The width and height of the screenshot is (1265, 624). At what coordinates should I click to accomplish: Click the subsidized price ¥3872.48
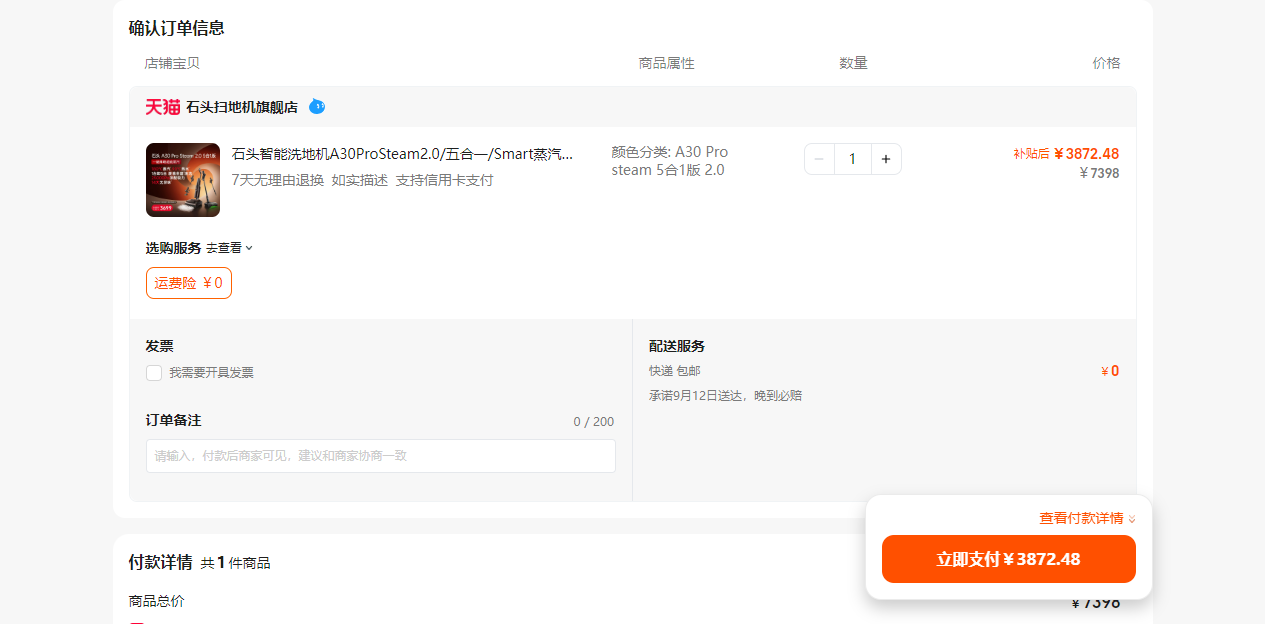(1086, 154)
